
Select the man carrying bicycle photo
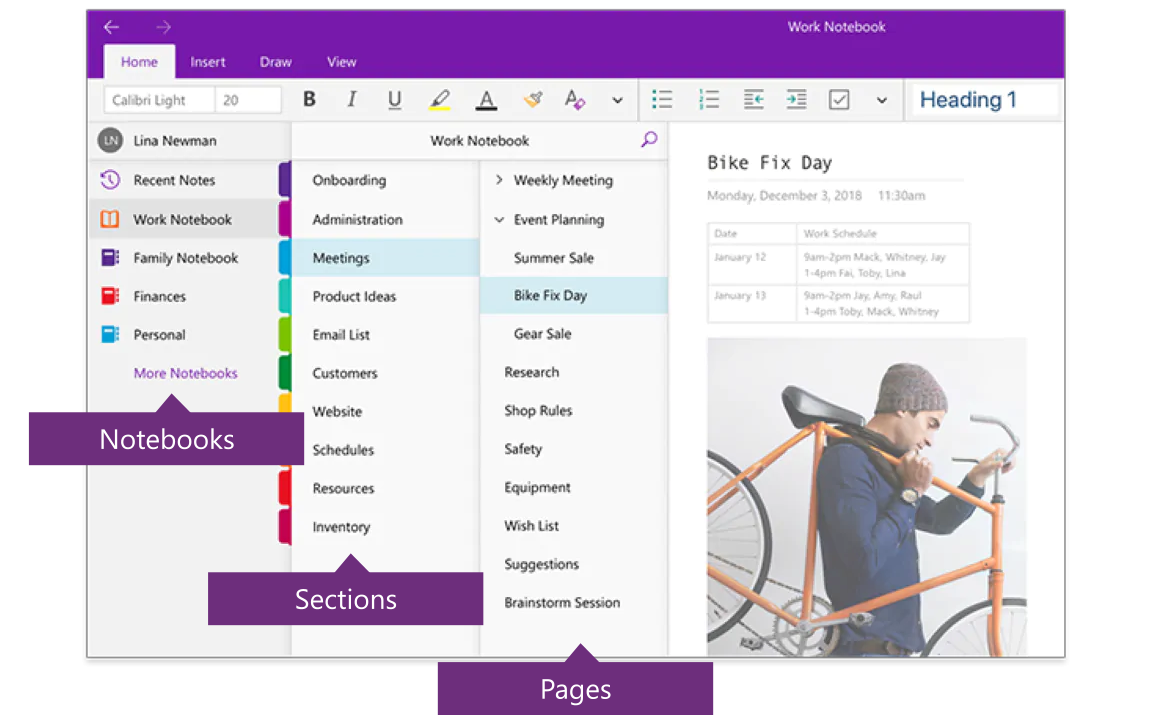pos(867,497)
